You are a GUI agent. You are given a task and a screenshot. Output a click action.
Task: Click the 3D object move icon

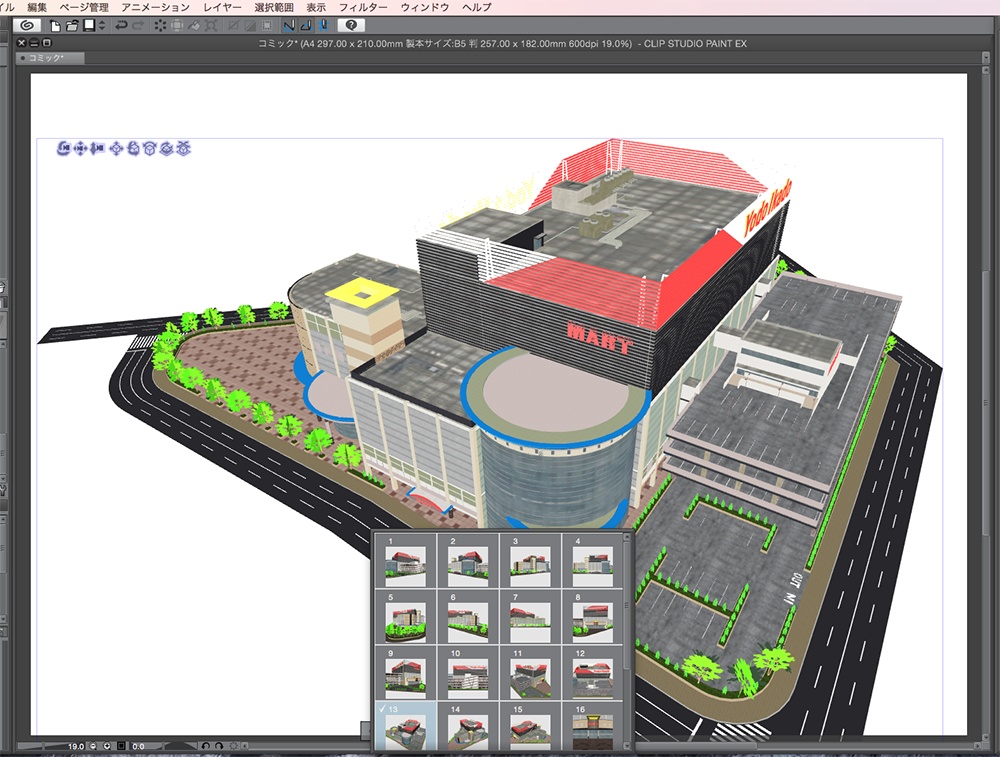click(x=116, y=149)
